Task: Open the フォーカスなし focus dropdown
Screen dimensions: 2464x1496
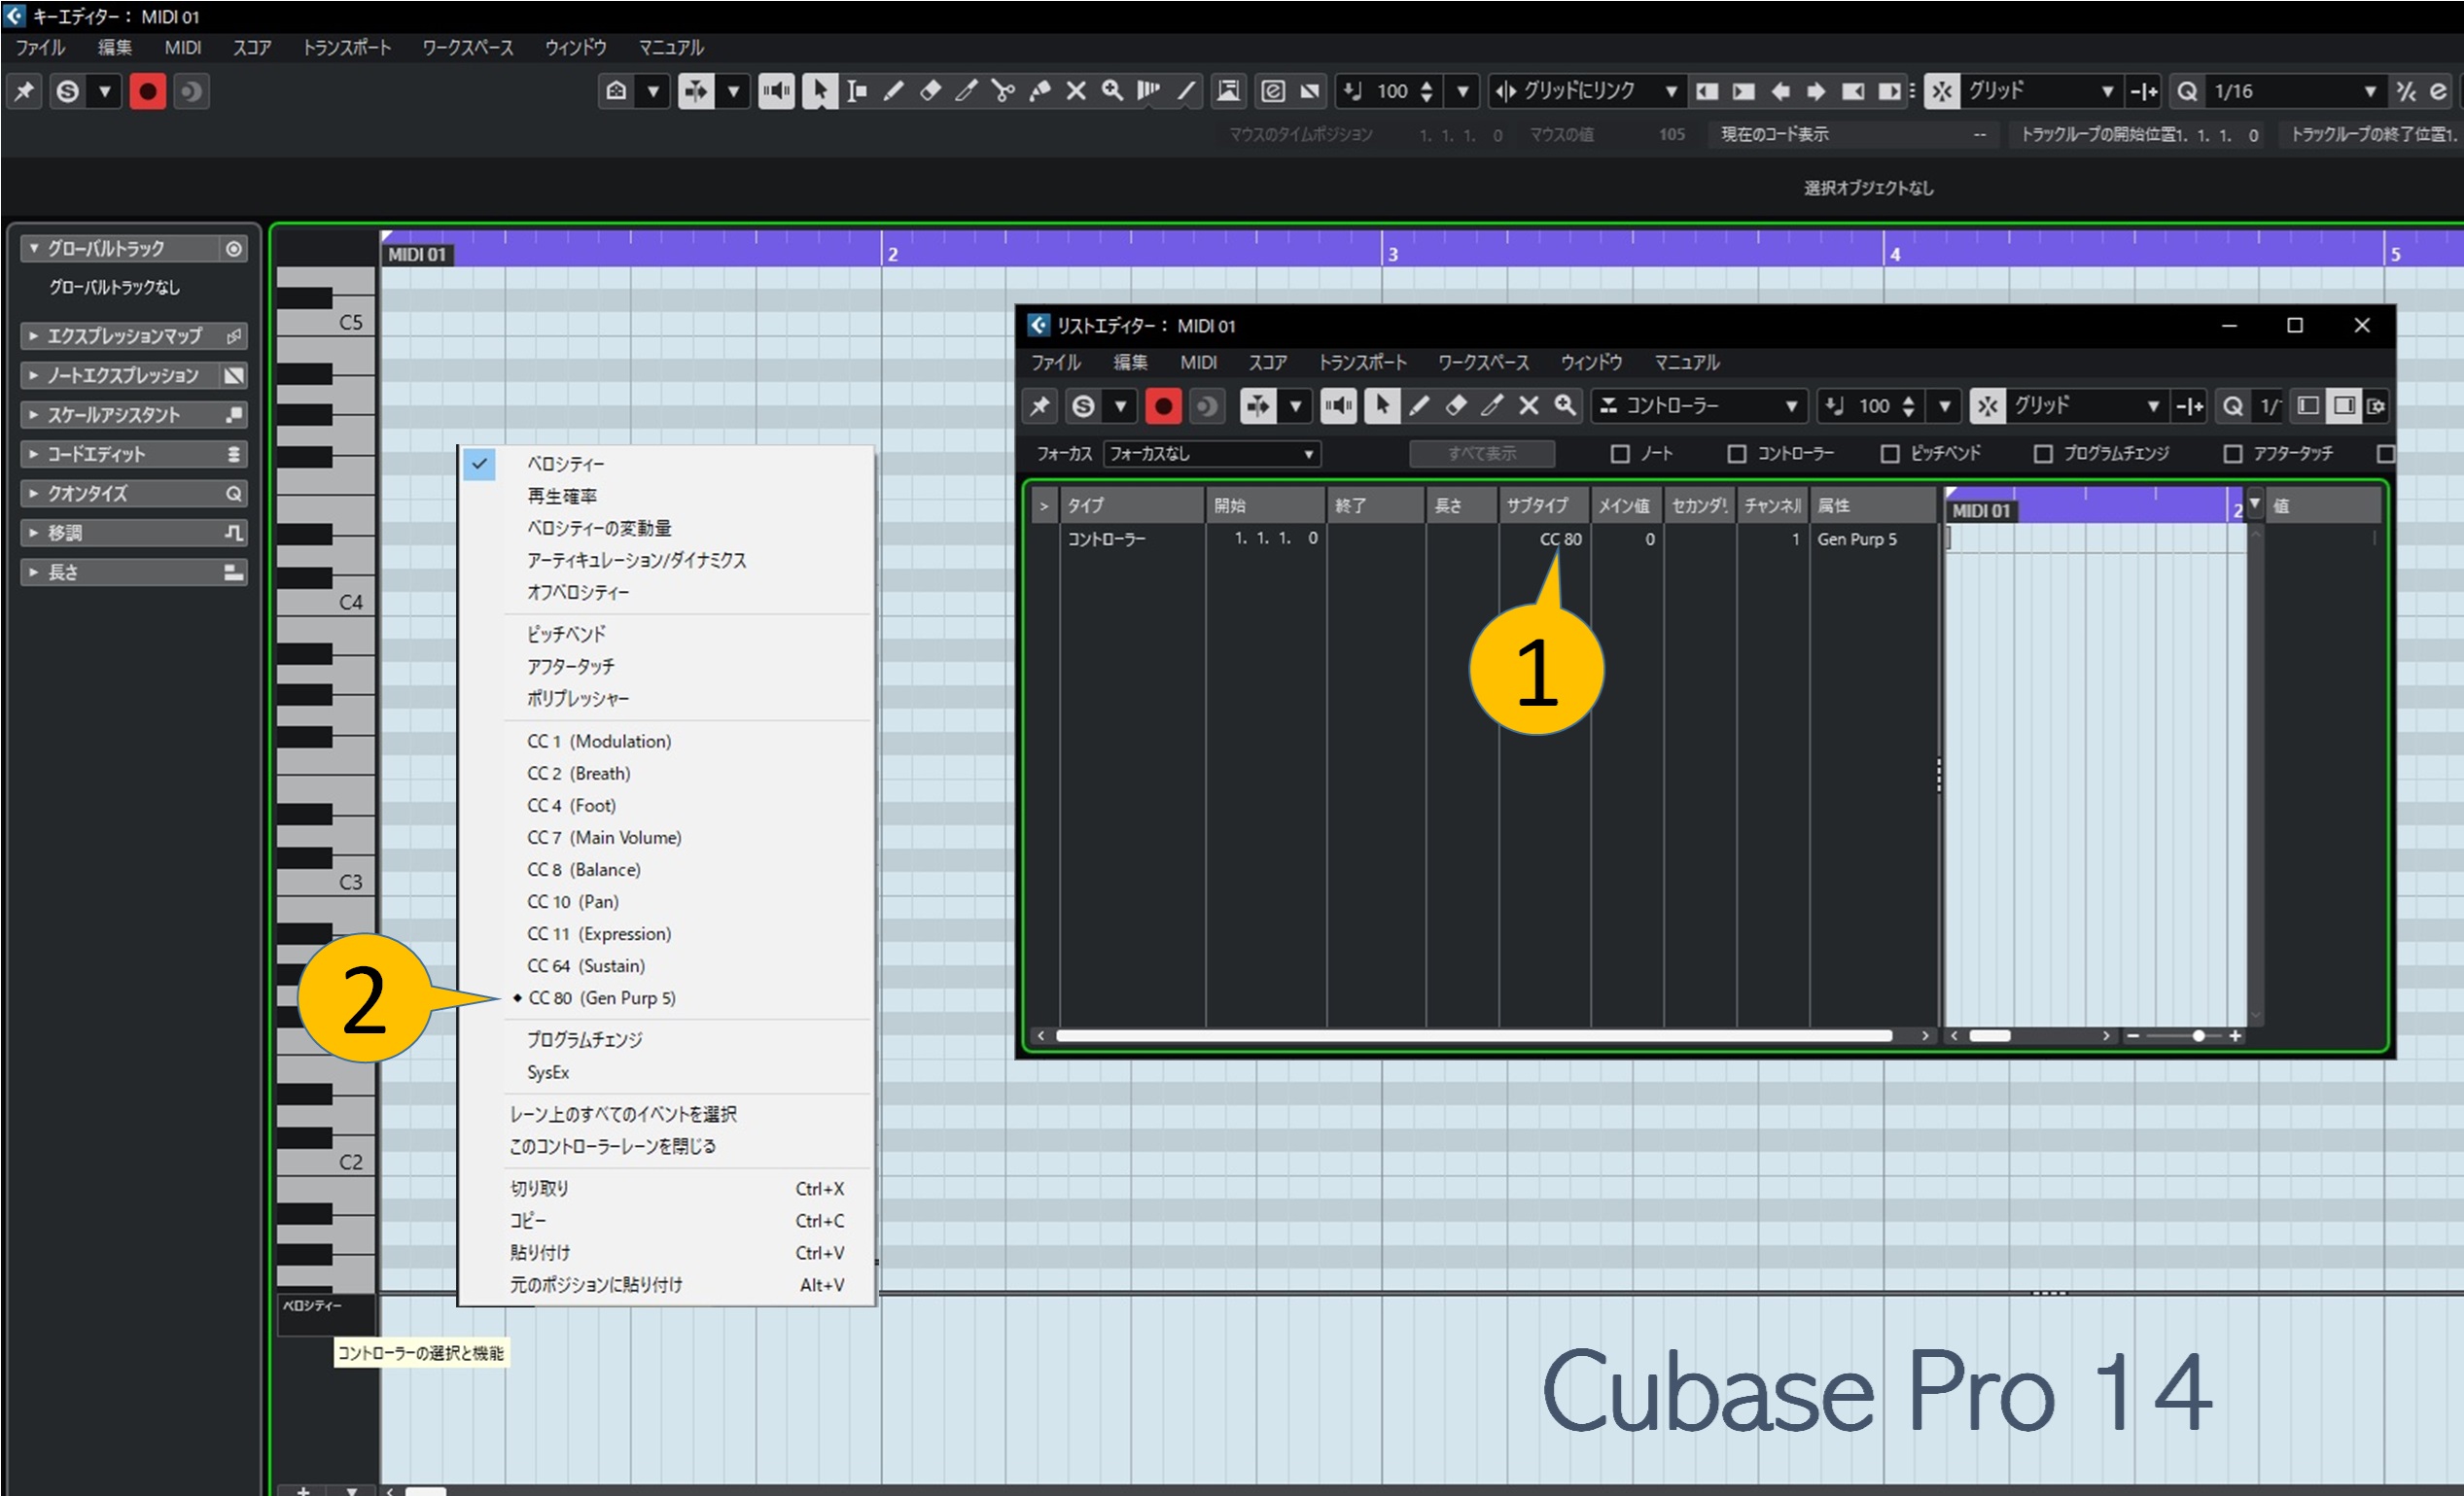Action: pyautogui.click(x=1211, y=454)
